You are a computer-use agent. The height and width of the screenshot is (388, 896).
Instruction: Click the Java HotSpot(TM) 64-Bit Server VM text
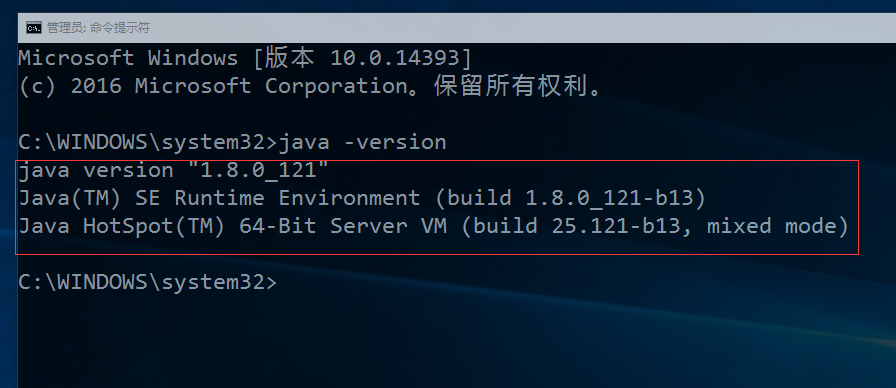click(233, 226)
